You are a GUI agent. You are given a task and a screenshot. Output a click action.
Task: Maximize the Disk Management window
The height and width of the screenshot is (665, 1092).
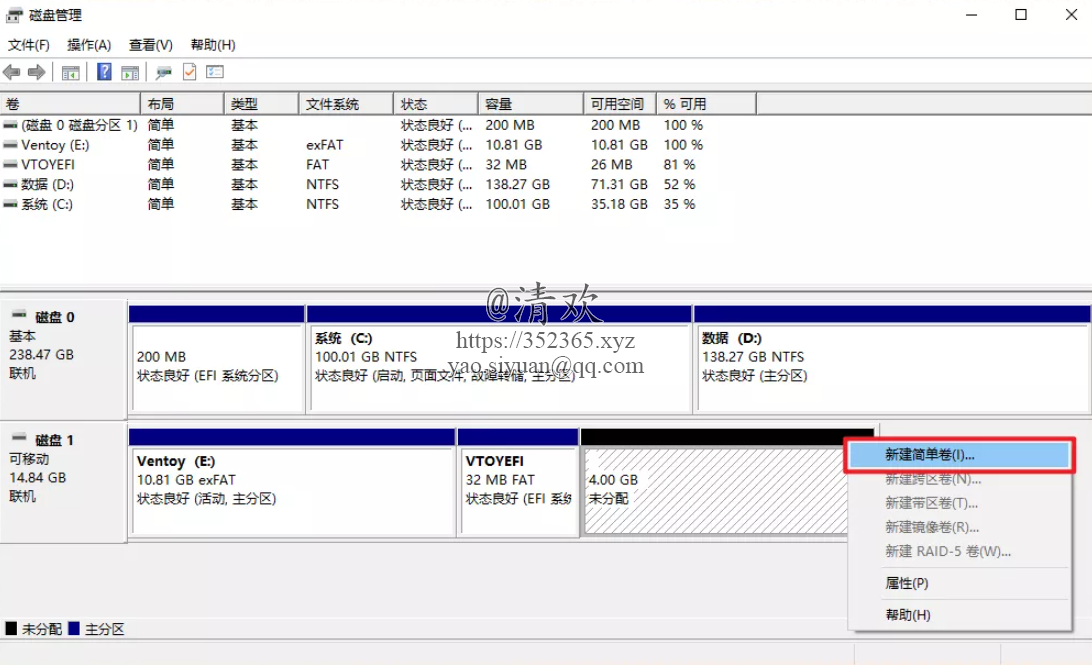[1021, 15]
